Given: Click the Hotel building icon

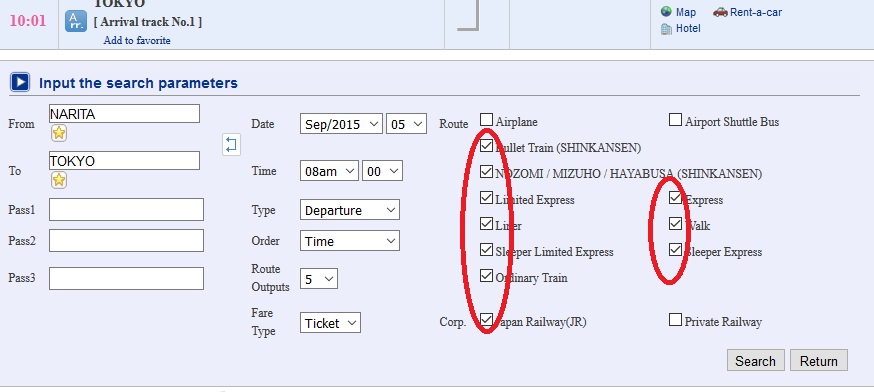Looking at the screenshot, I should click(x=666, y=28).
